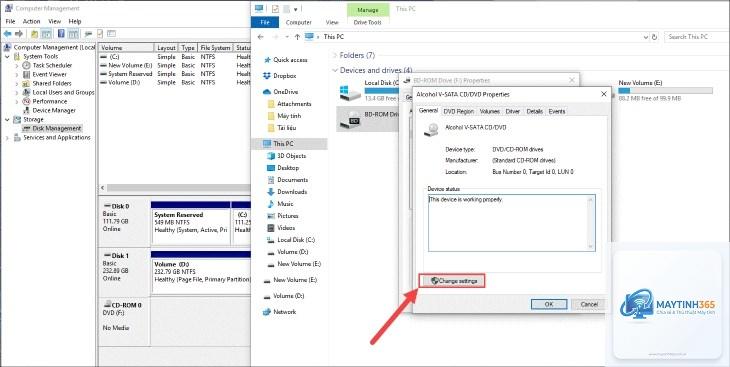The height and width of the screenshot is (367, 730).
Task: Click Explorer blue File button
Action: click(x=265, y=22)
